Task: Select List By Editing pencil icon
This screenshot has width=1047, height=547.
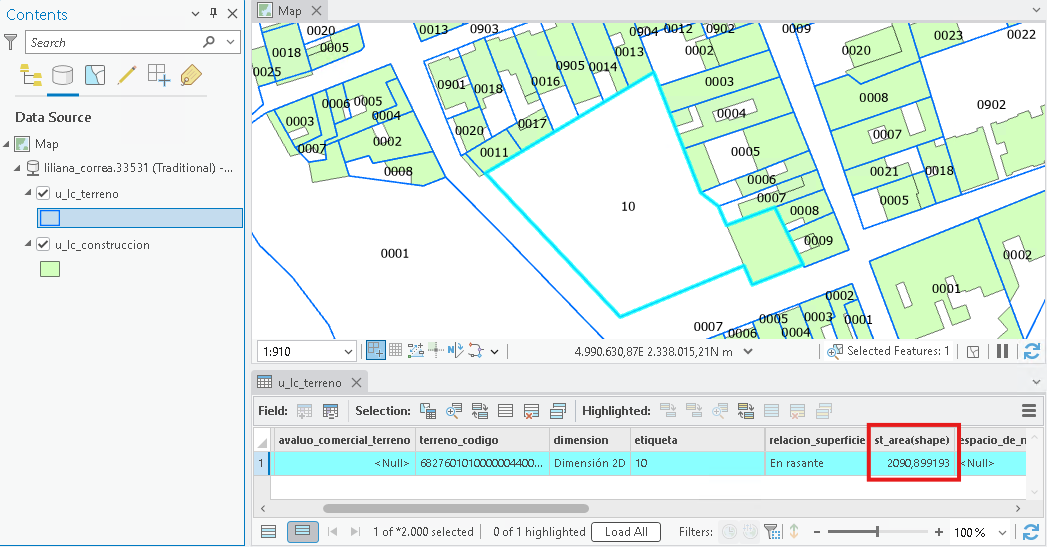Action: 127,75
